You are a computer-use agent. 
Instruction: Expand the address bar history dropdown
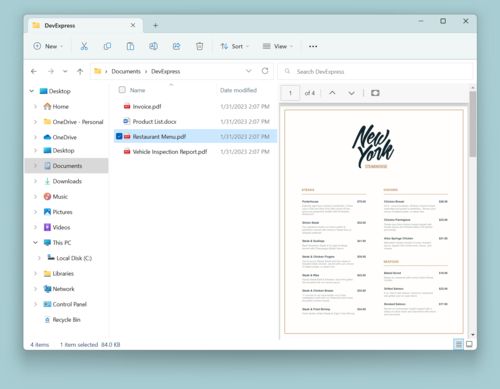[249, 71]
